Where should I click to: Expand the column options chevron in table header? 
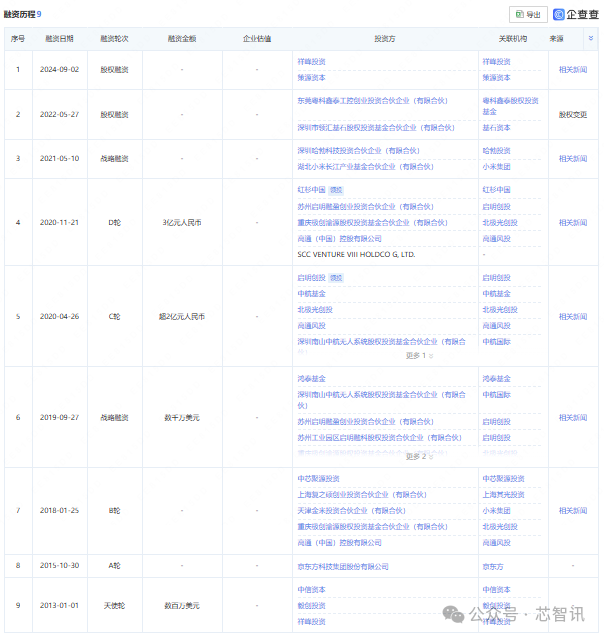[x=591, y=38]
